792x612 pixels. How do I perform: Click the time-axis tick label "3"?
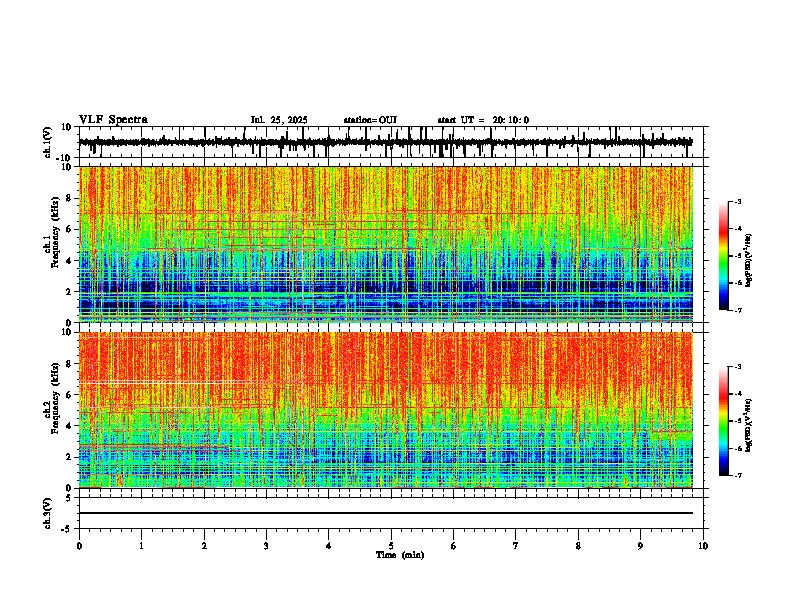tap(266, 546)
